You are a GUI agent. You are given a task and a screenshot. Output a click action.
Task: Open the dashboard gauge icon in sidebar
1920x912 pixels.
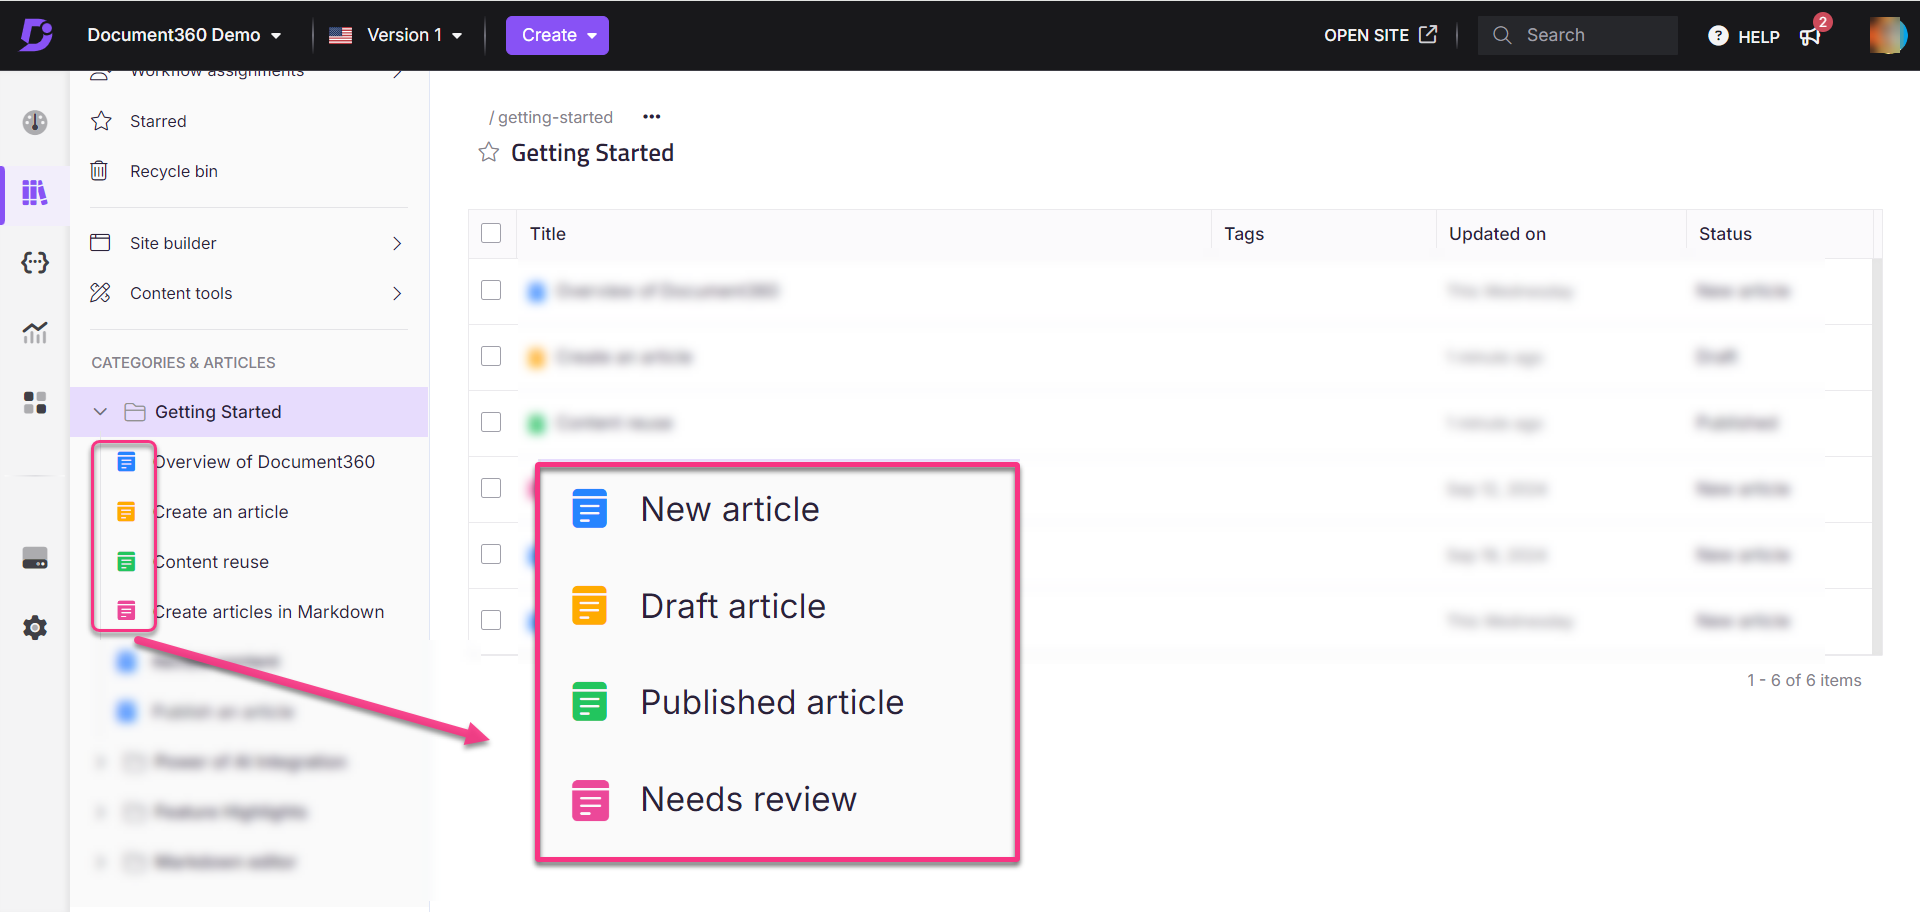(x=35, y=122)
